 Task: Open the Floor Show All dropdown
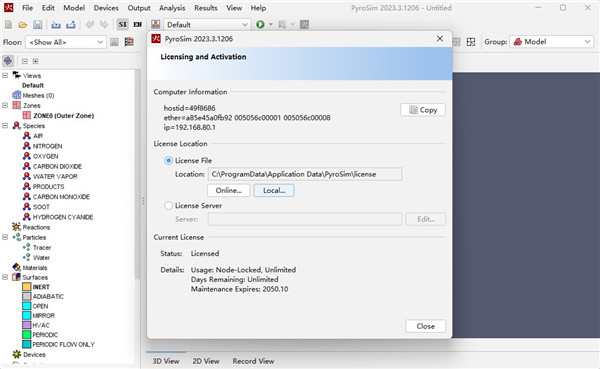65,42
